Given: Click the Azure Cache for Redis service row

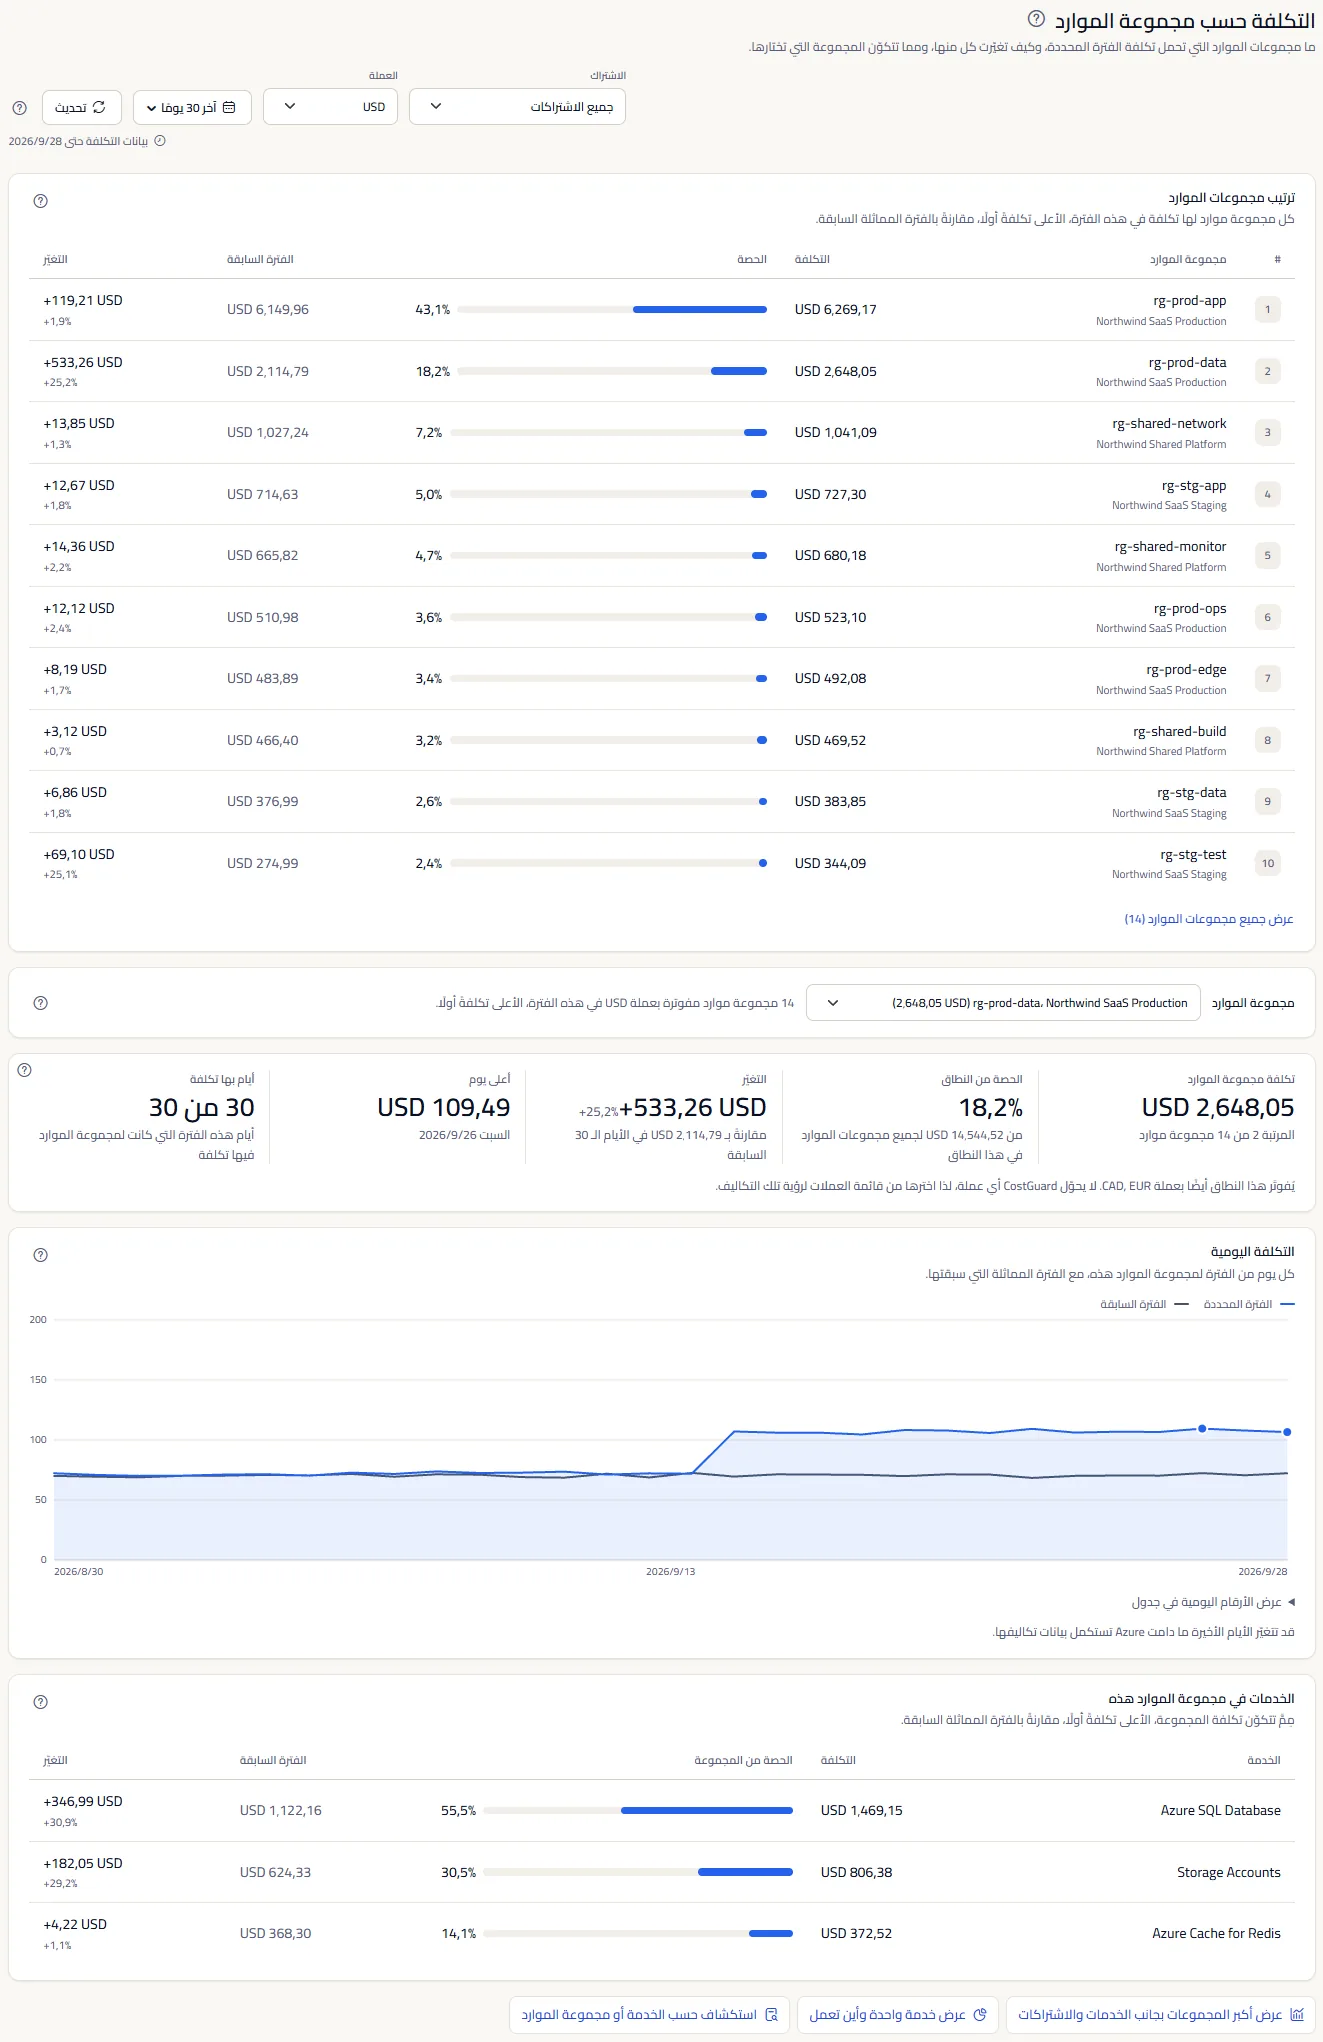Looking at the screenshot, I should pos(662,1934).
